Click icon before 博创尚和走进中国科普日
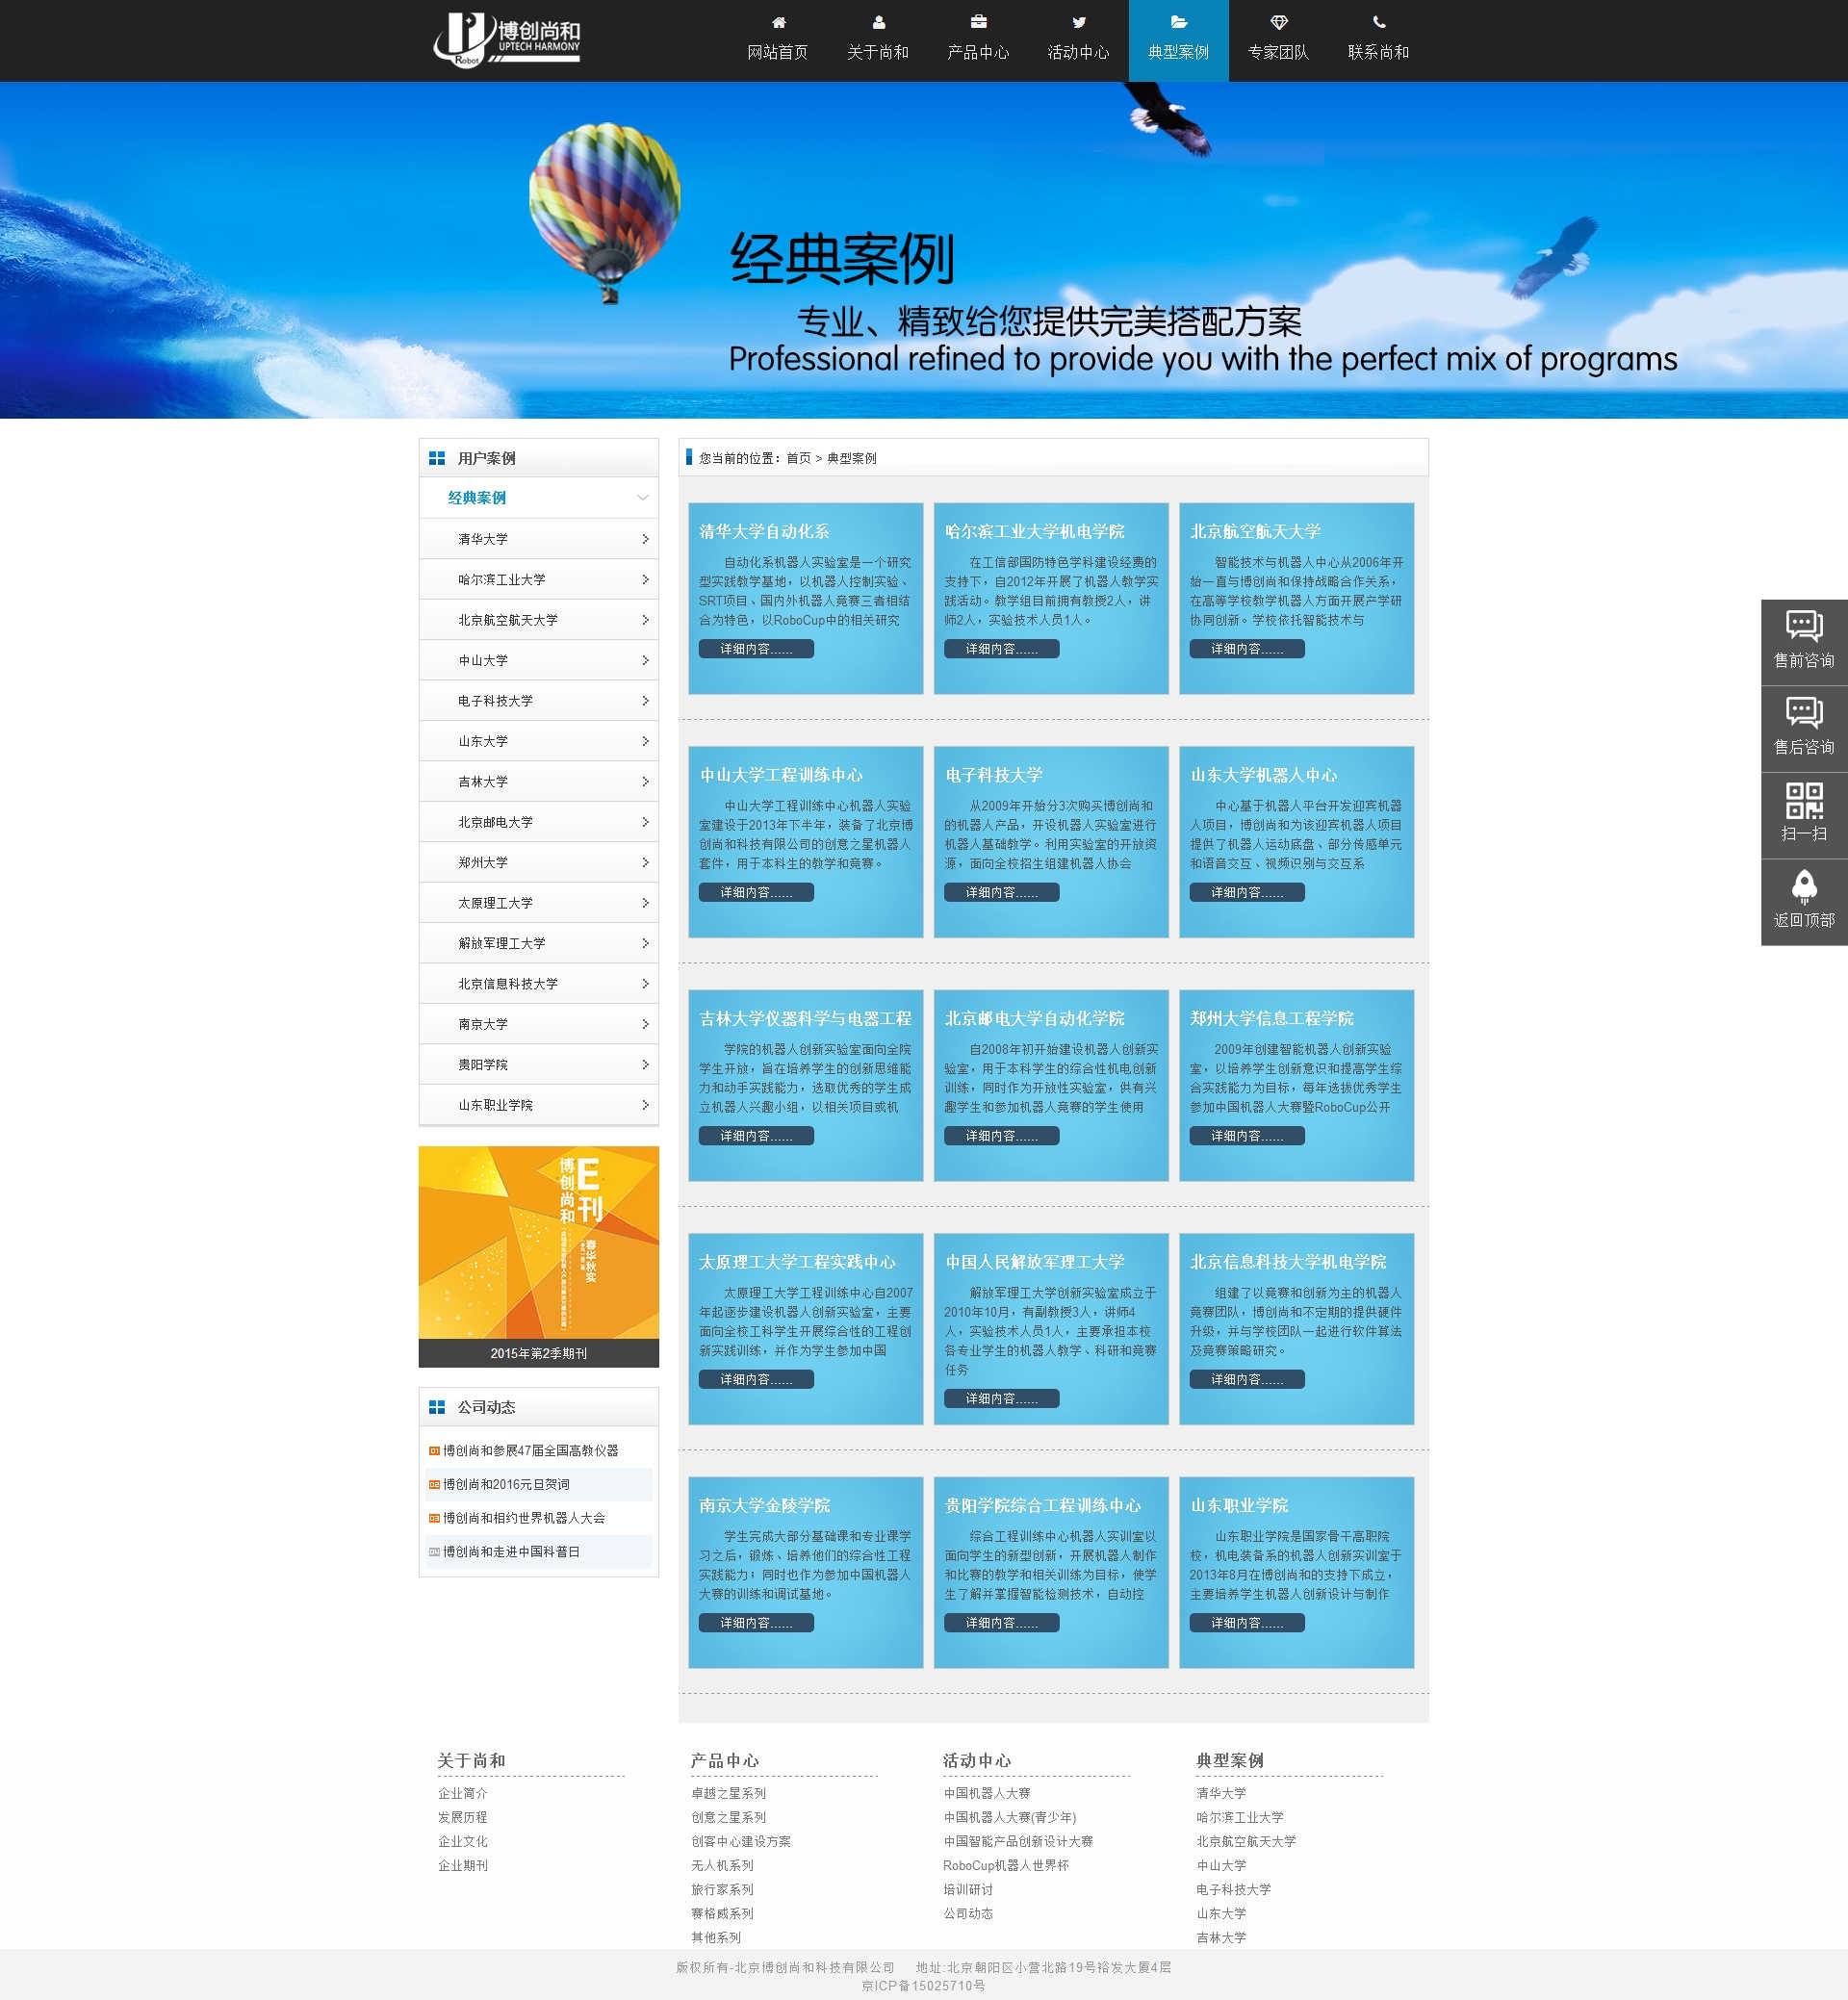Image resolution: width=1848 pixels, height=2000 pixels. coord(434,1552)
